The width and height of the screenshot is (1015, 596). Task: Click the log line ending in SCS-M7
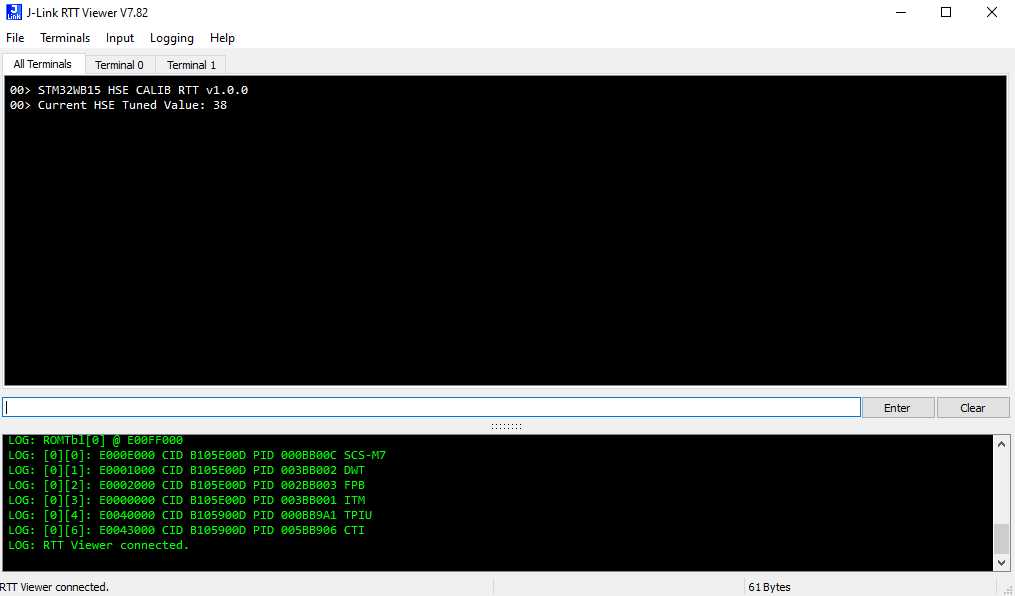197,455
